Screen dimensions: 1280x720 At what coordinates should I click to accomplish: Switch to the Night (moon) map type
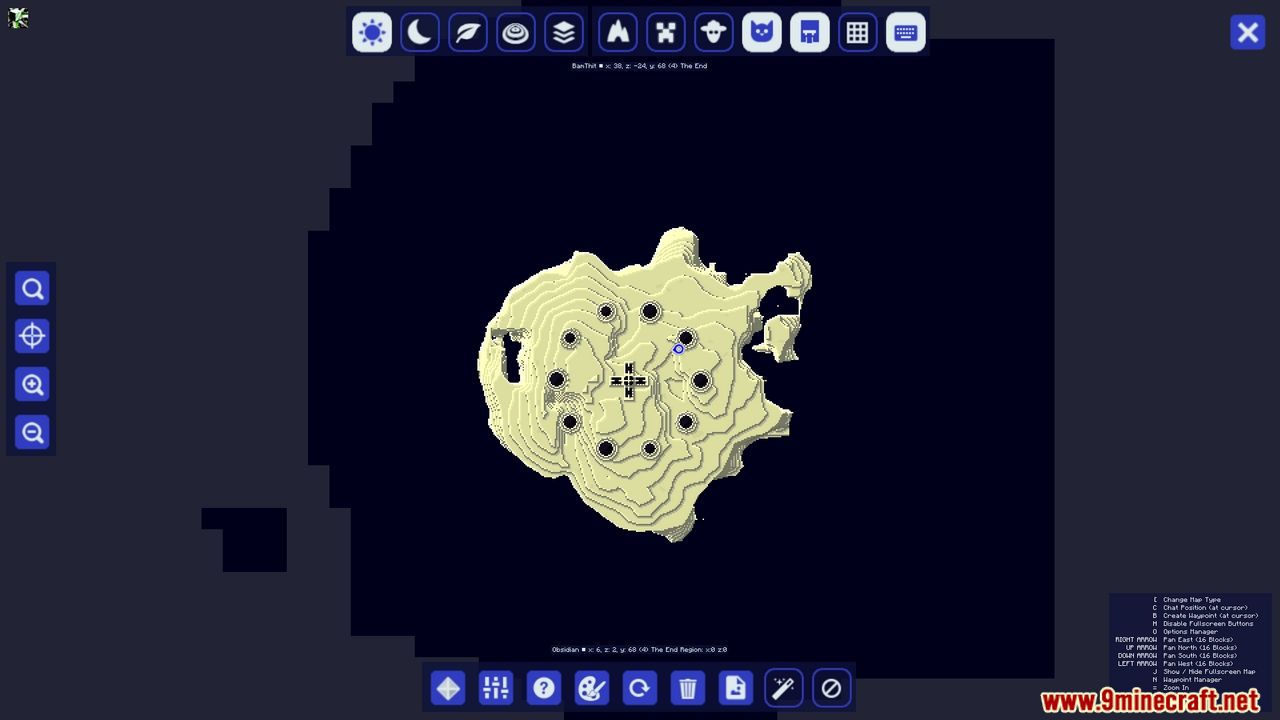coord(420,32)
